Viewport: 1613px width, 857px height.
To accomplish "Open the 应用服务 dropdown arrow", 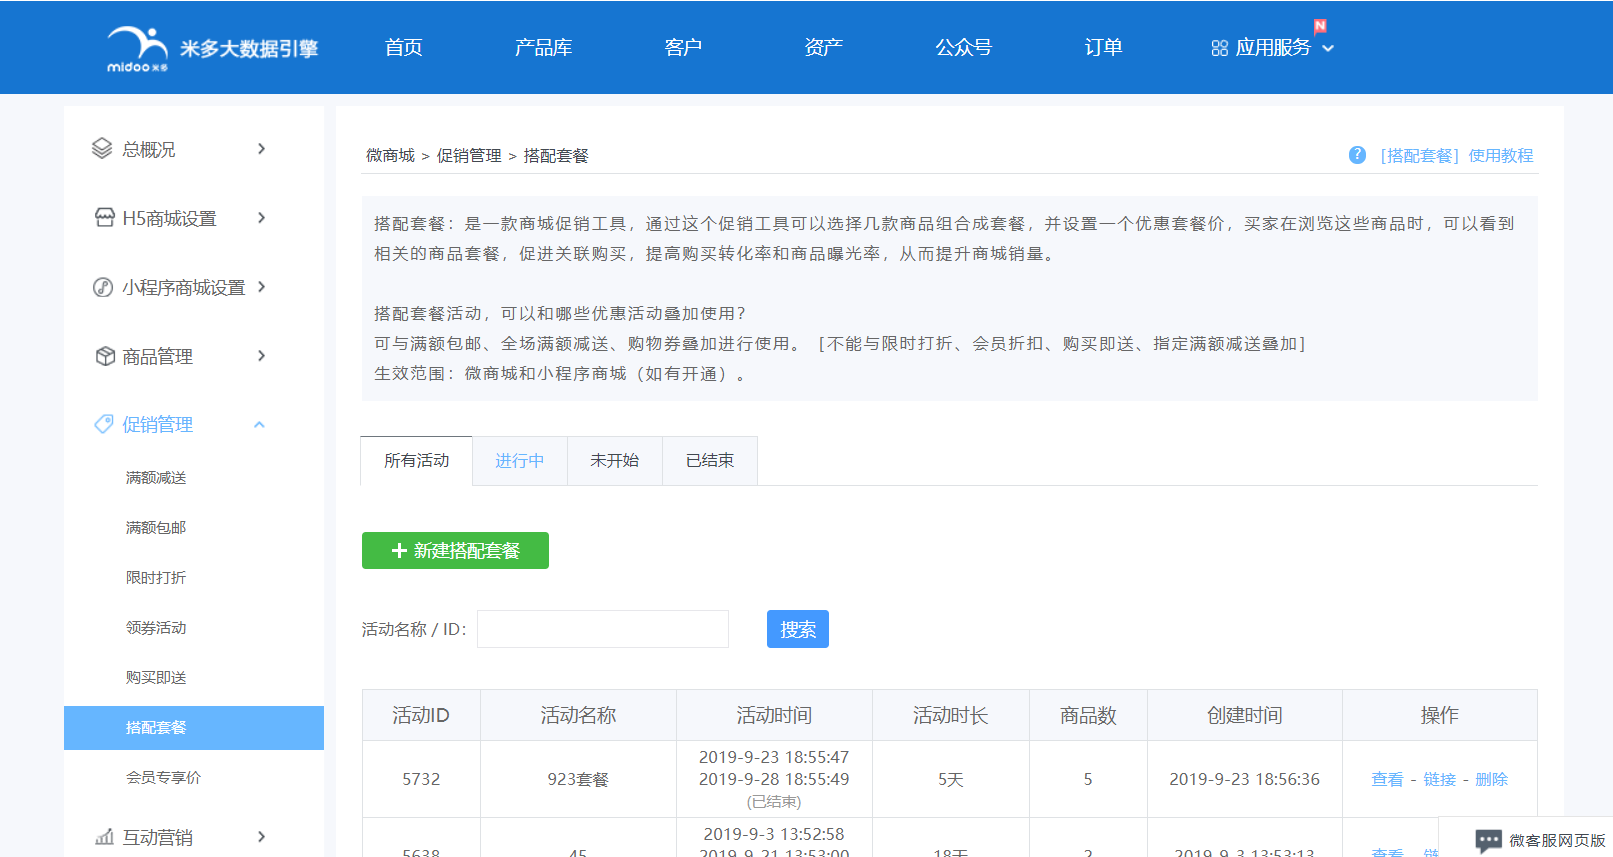I will (1328, 48).
